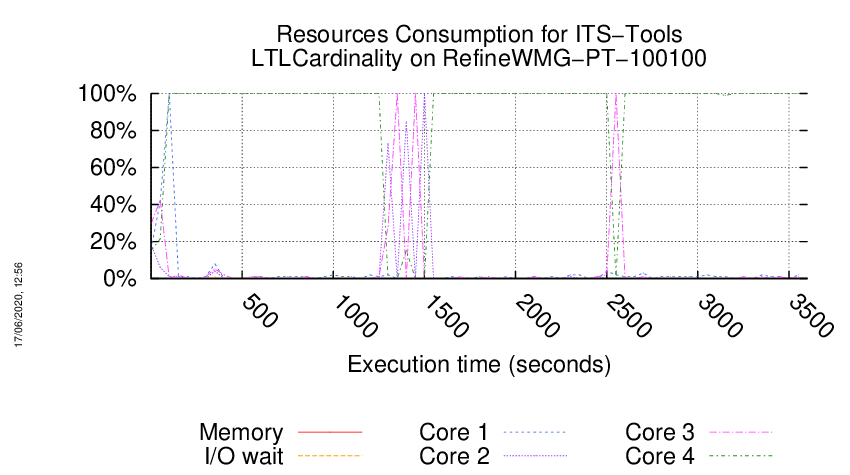Click the subtitle 'LTLCardinality on RefineWMG-PT-100100'

pyautogui.click(x=479, y=58)
